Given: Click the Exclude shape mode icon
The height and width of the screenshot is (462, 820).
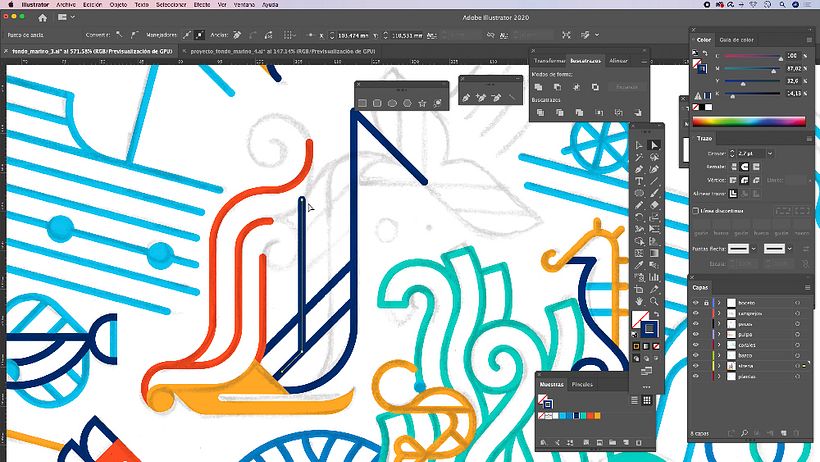Looking at the screenshot, I should coord(595,87).
